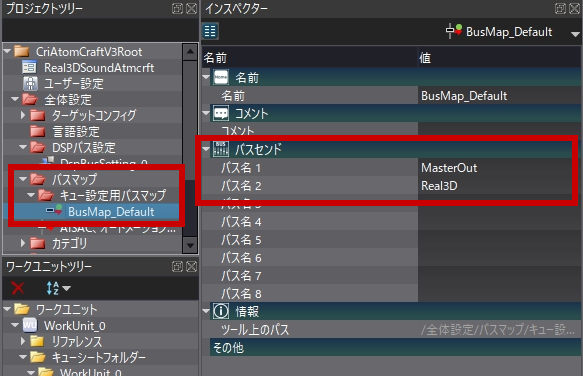Click the バスマップ folder icon

coord(38,179)
